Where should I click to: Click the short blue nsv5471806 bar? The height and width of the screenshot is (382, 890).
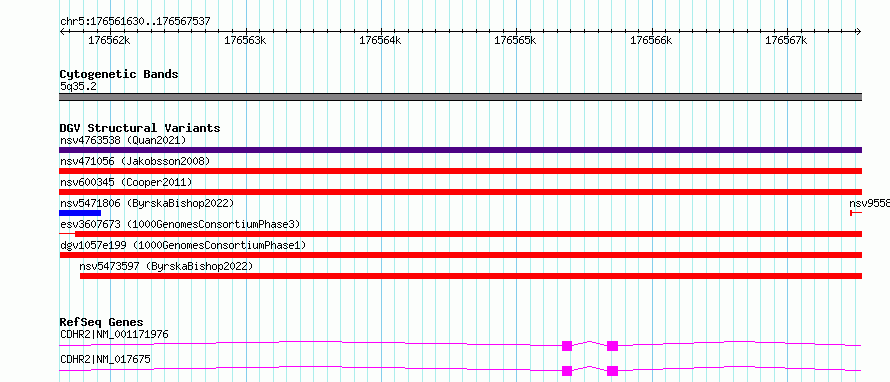coord(80,213)
